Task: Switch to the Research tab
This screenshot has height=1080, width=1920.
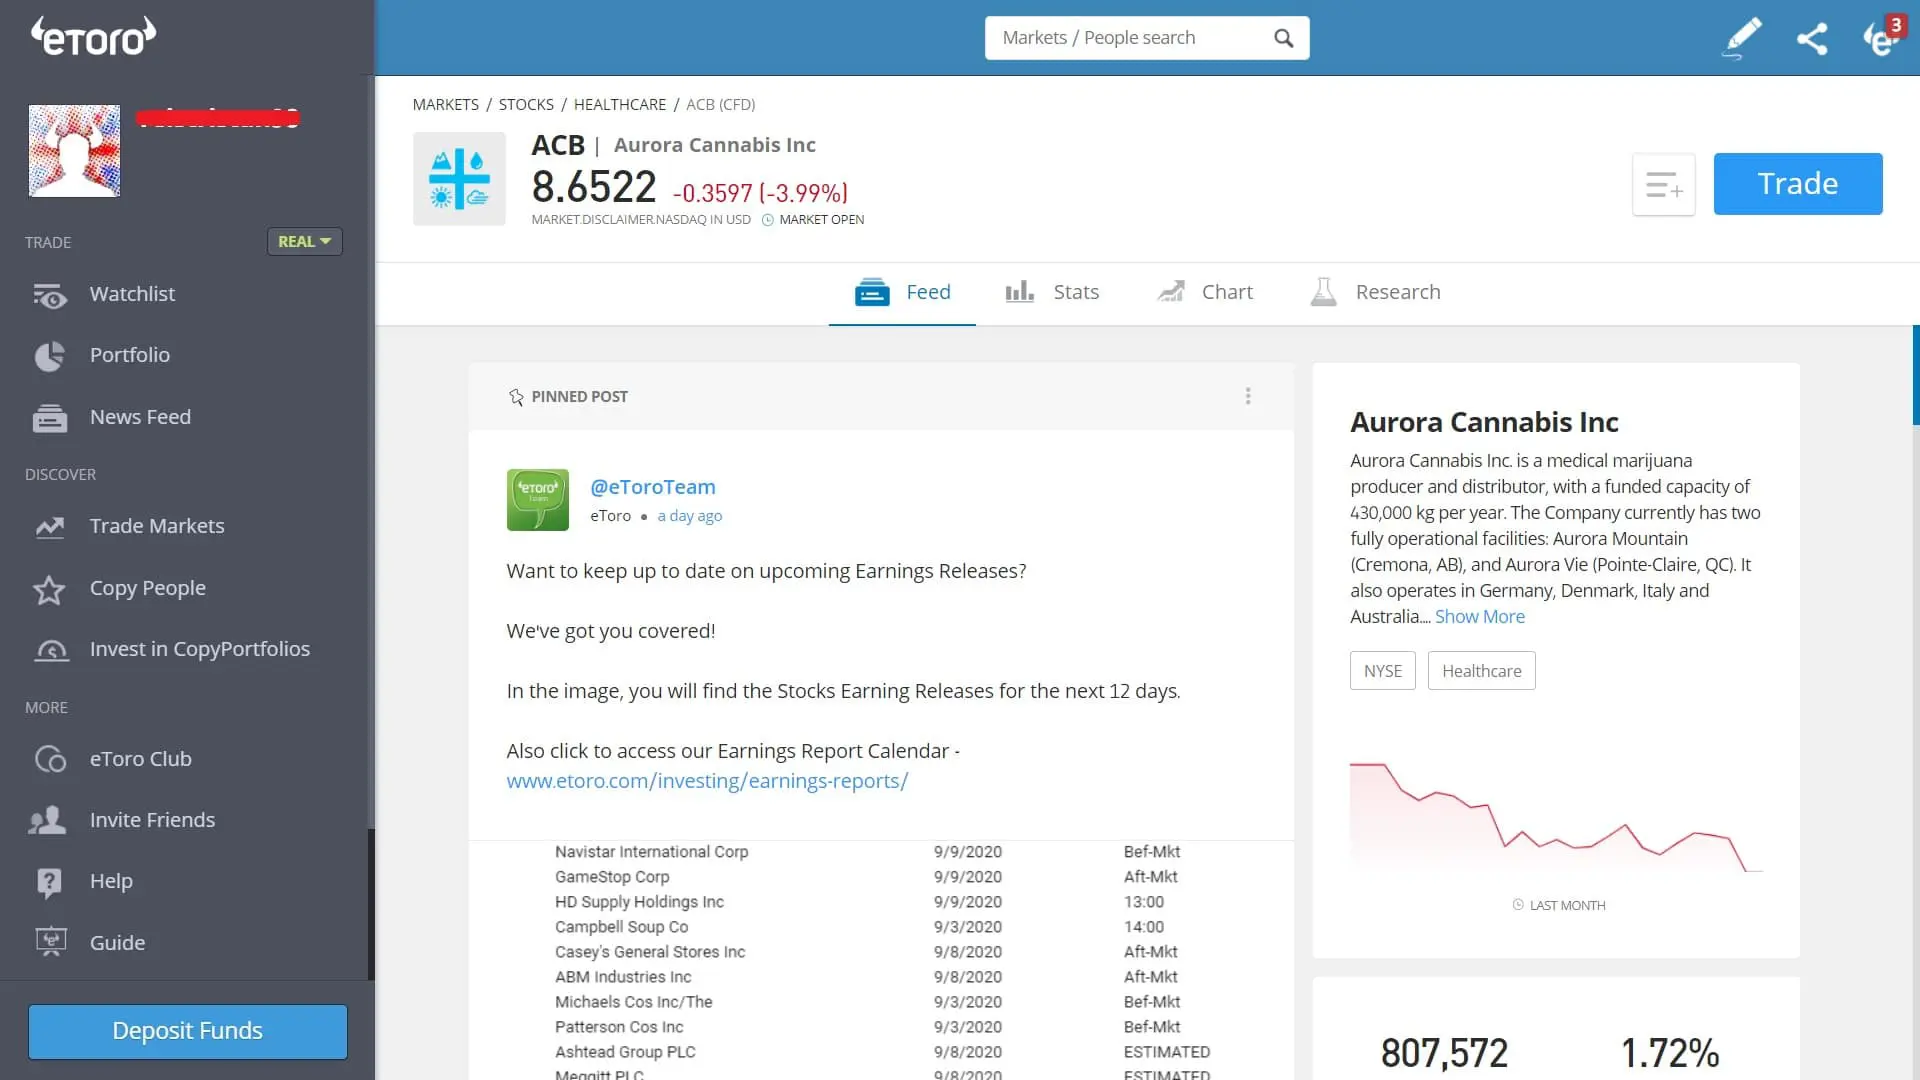Action: coord(1376,292)
